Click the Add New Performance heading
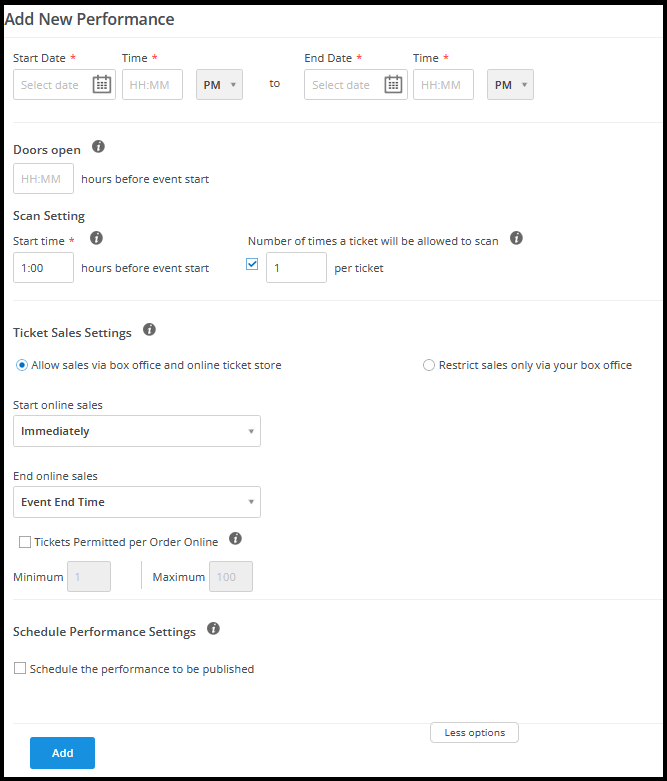This screenshot has width=667, height=781. [x=89, y=19]
